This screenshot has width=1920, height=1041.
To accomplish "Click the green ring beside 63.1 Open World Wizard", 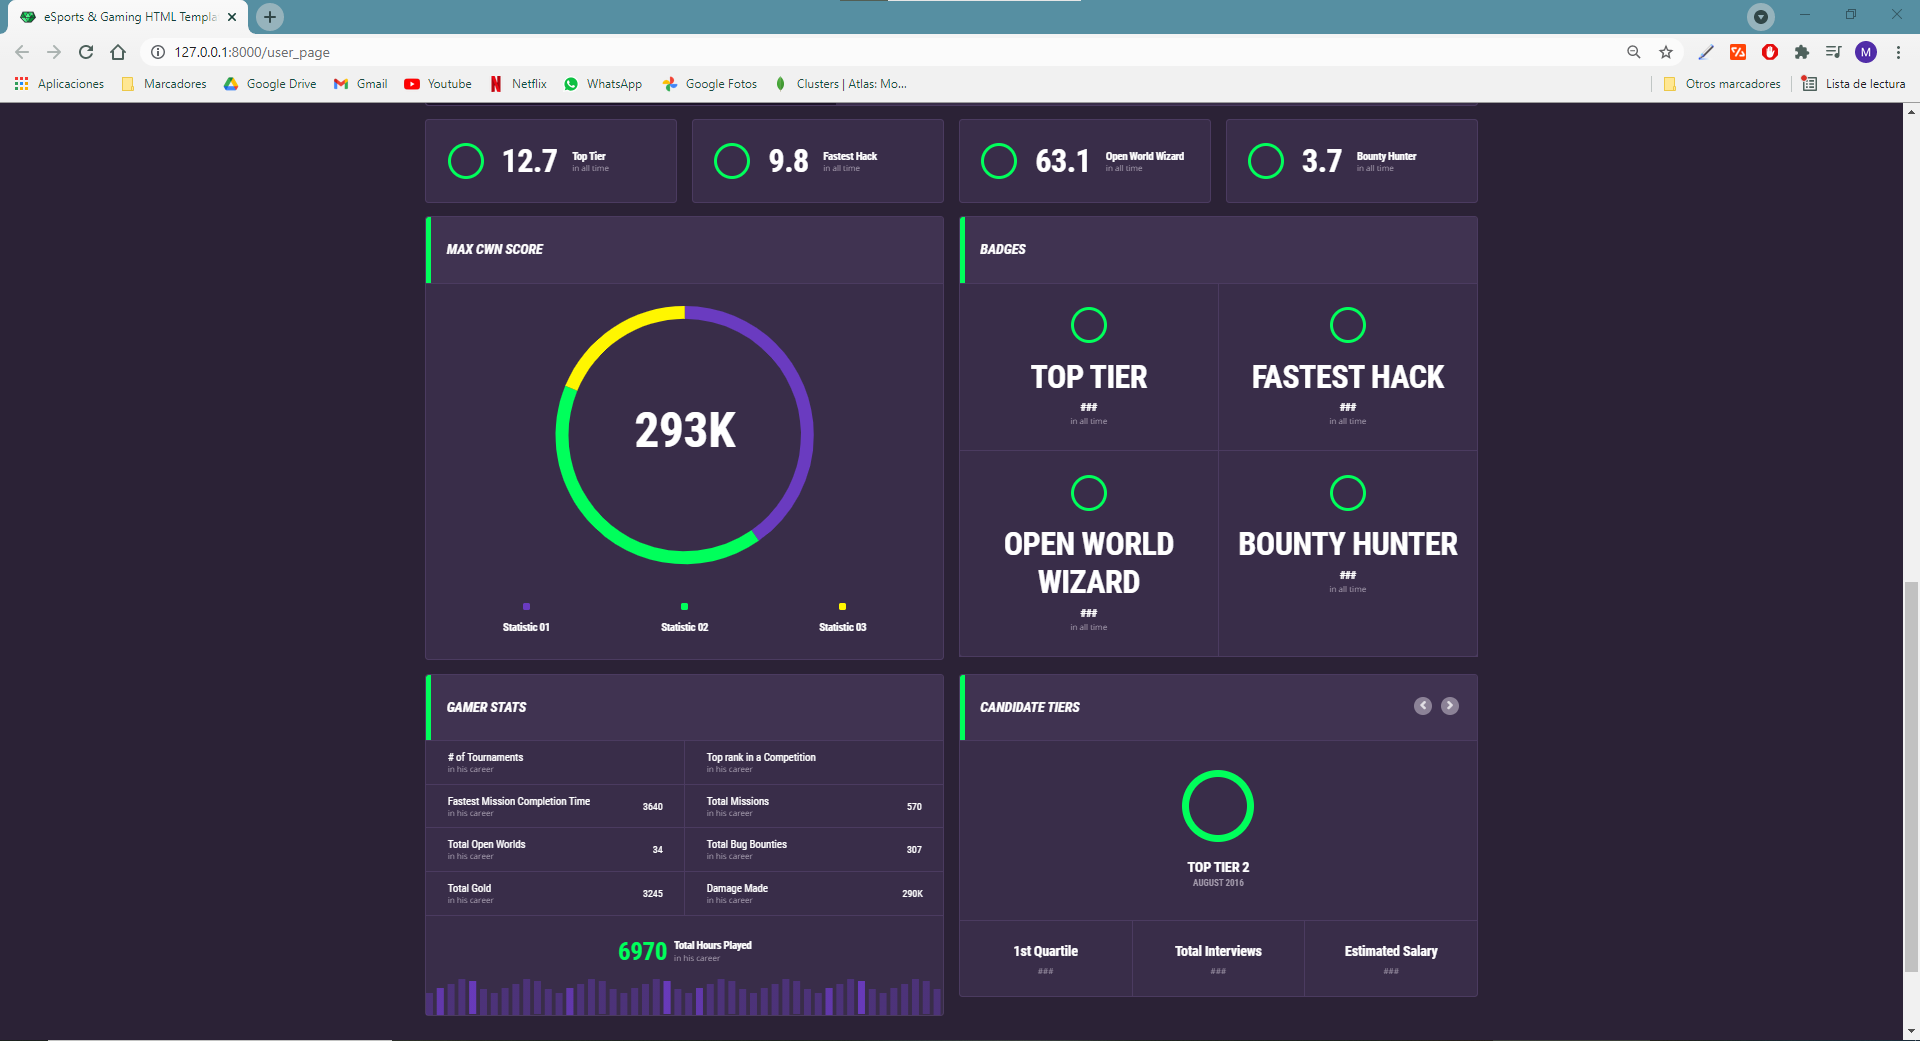I will (x=999, y=161).
